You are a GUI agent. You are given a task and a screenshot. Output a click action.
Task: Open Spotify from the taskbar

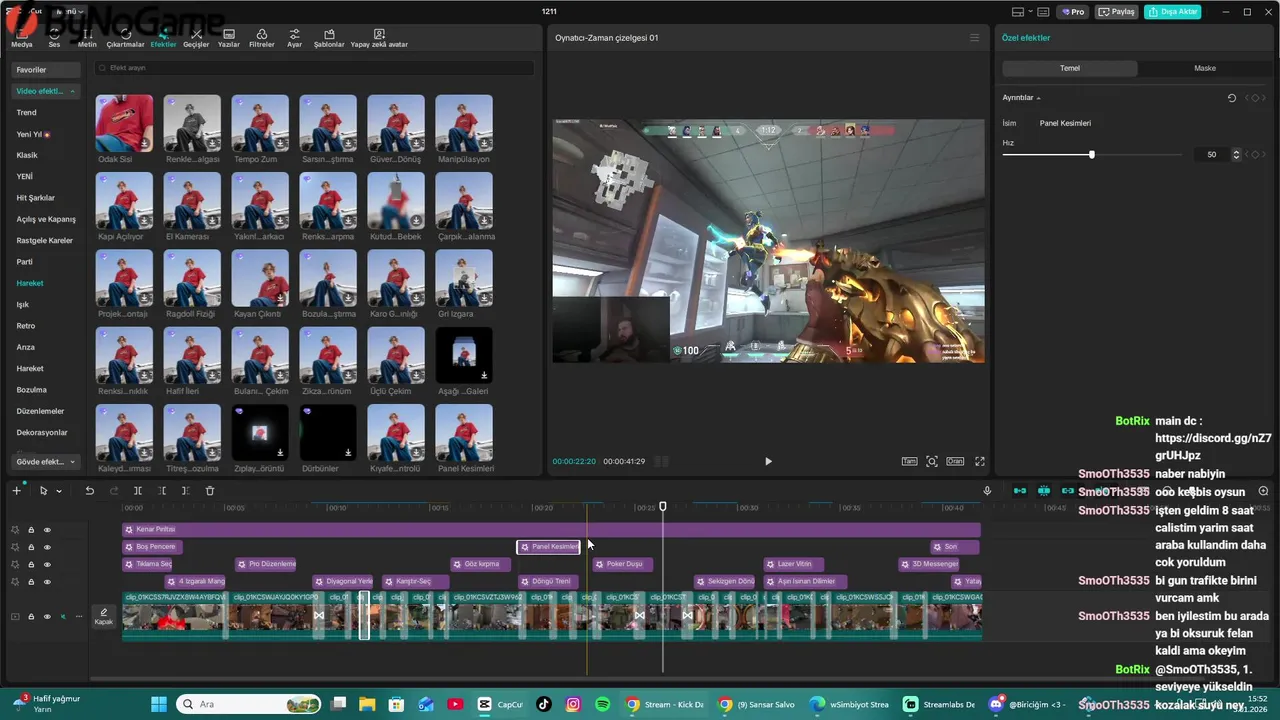point(602,704)
